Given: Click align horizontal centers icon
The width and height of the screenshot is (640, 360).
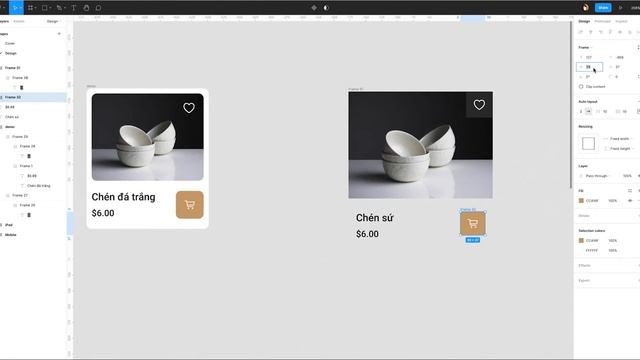Looking at the screenshot, I should [591, 32].
